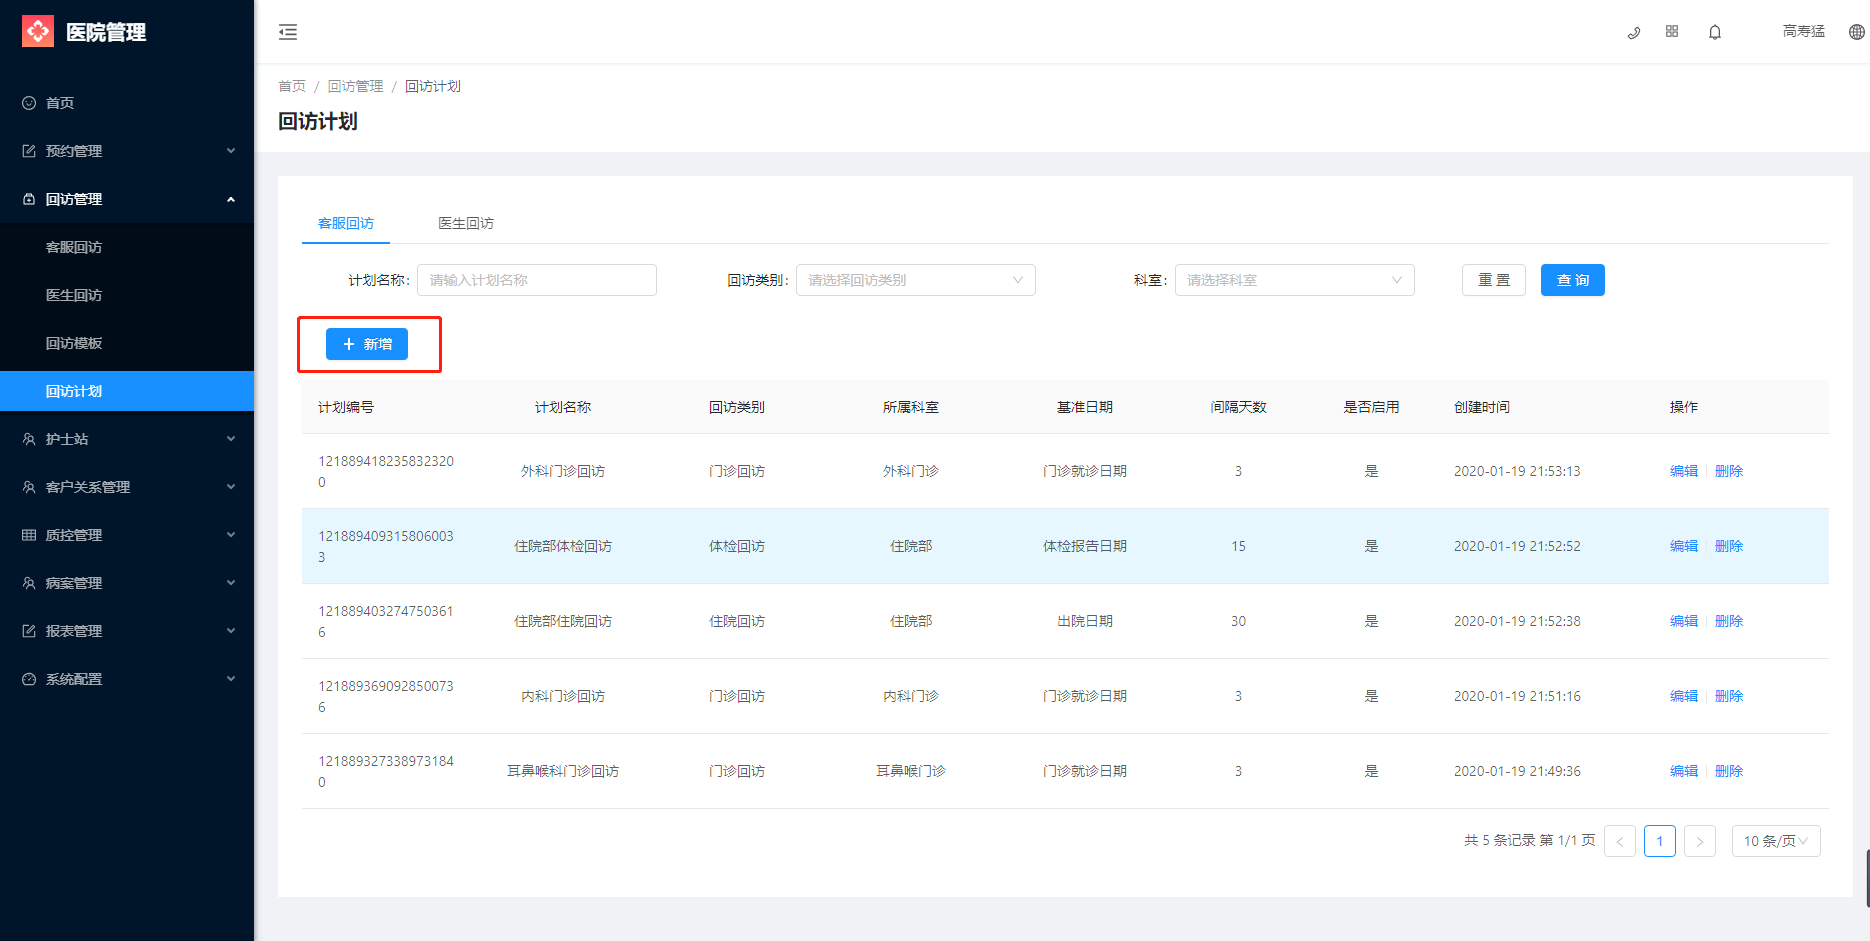This screenshot has height=941, width=1870.
Task: Click the hospital management logo icon
Action: pyautogui.click(x=38, y=32)
